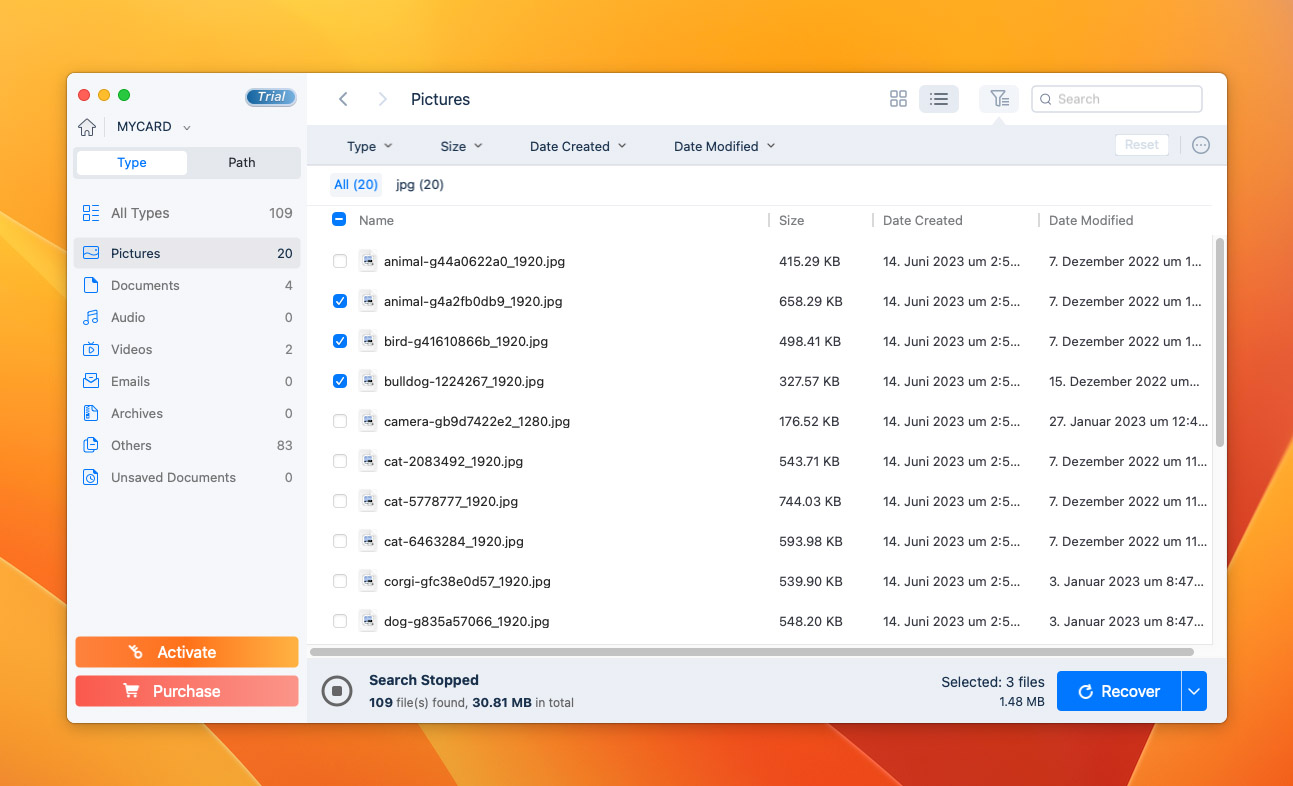Go back with the left arrow
Image resolution: width=1293 pixels, height=786 pixels.
343,99
